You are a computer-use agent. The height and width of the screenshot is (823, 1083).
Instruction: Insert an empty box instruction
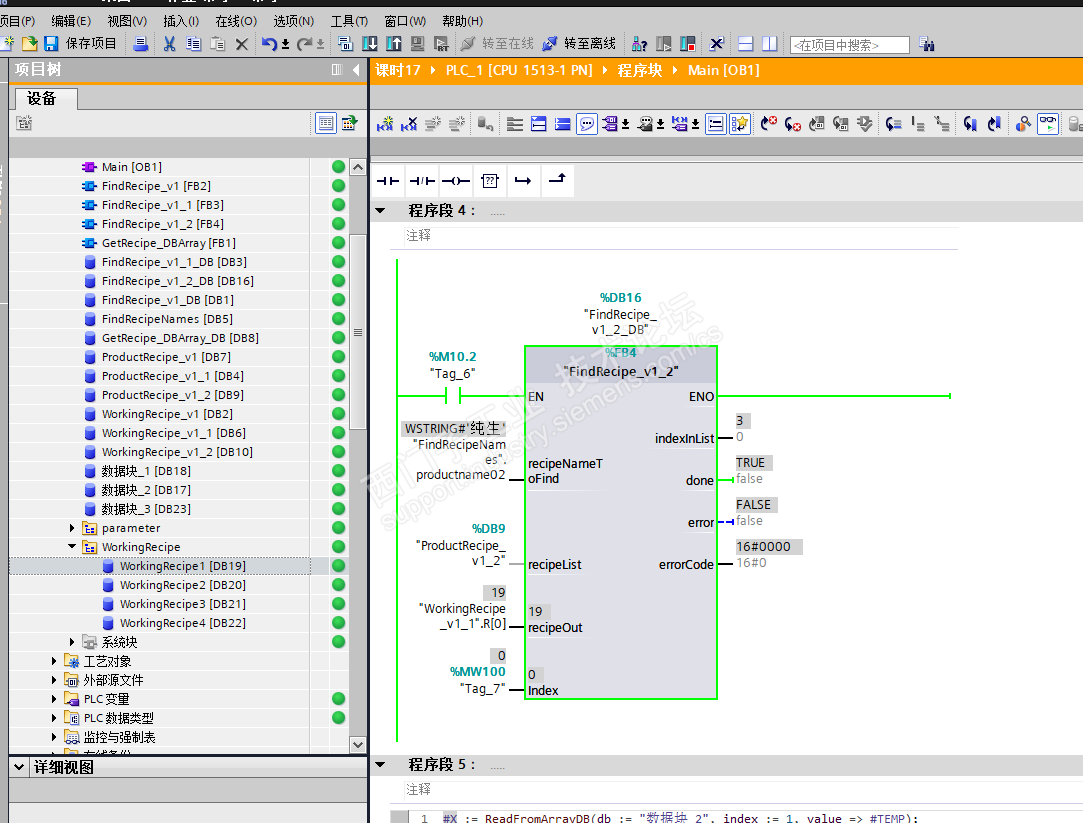(489, 181)
